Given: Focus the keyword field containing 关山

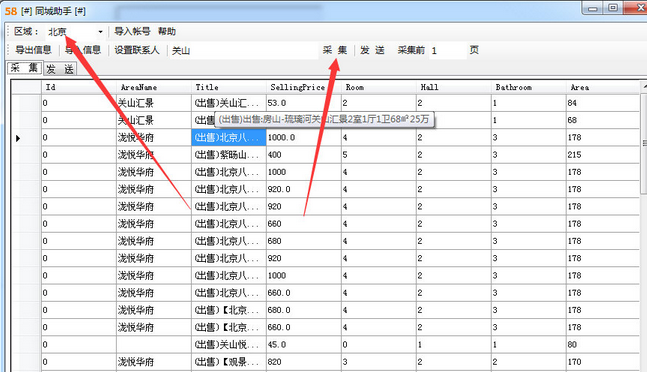Looking at the screenshot, I should [x=244, y=51].
